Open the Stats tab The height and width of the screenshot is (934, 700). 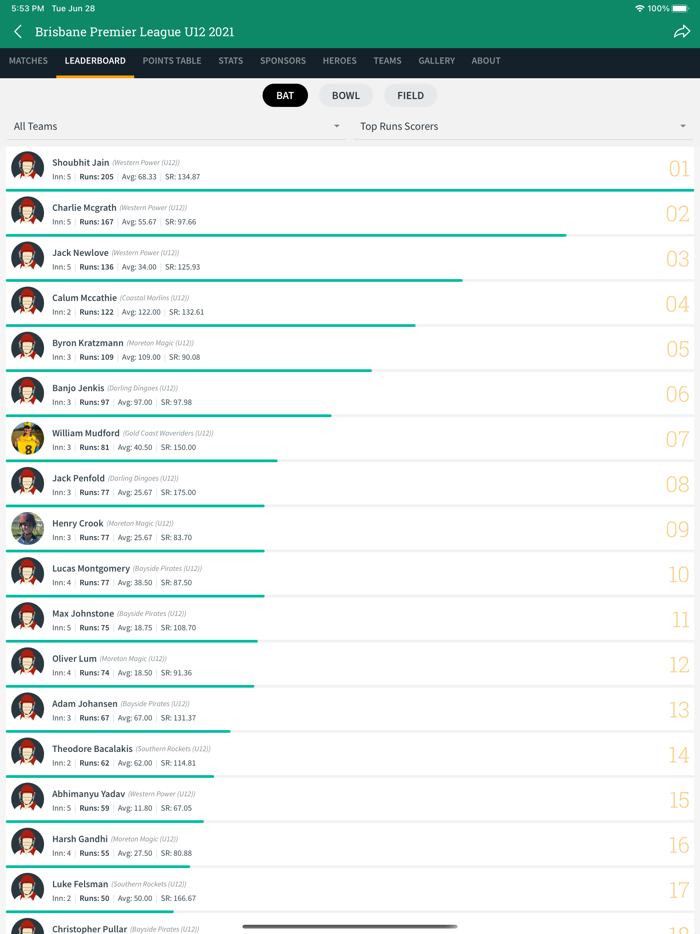231,61
